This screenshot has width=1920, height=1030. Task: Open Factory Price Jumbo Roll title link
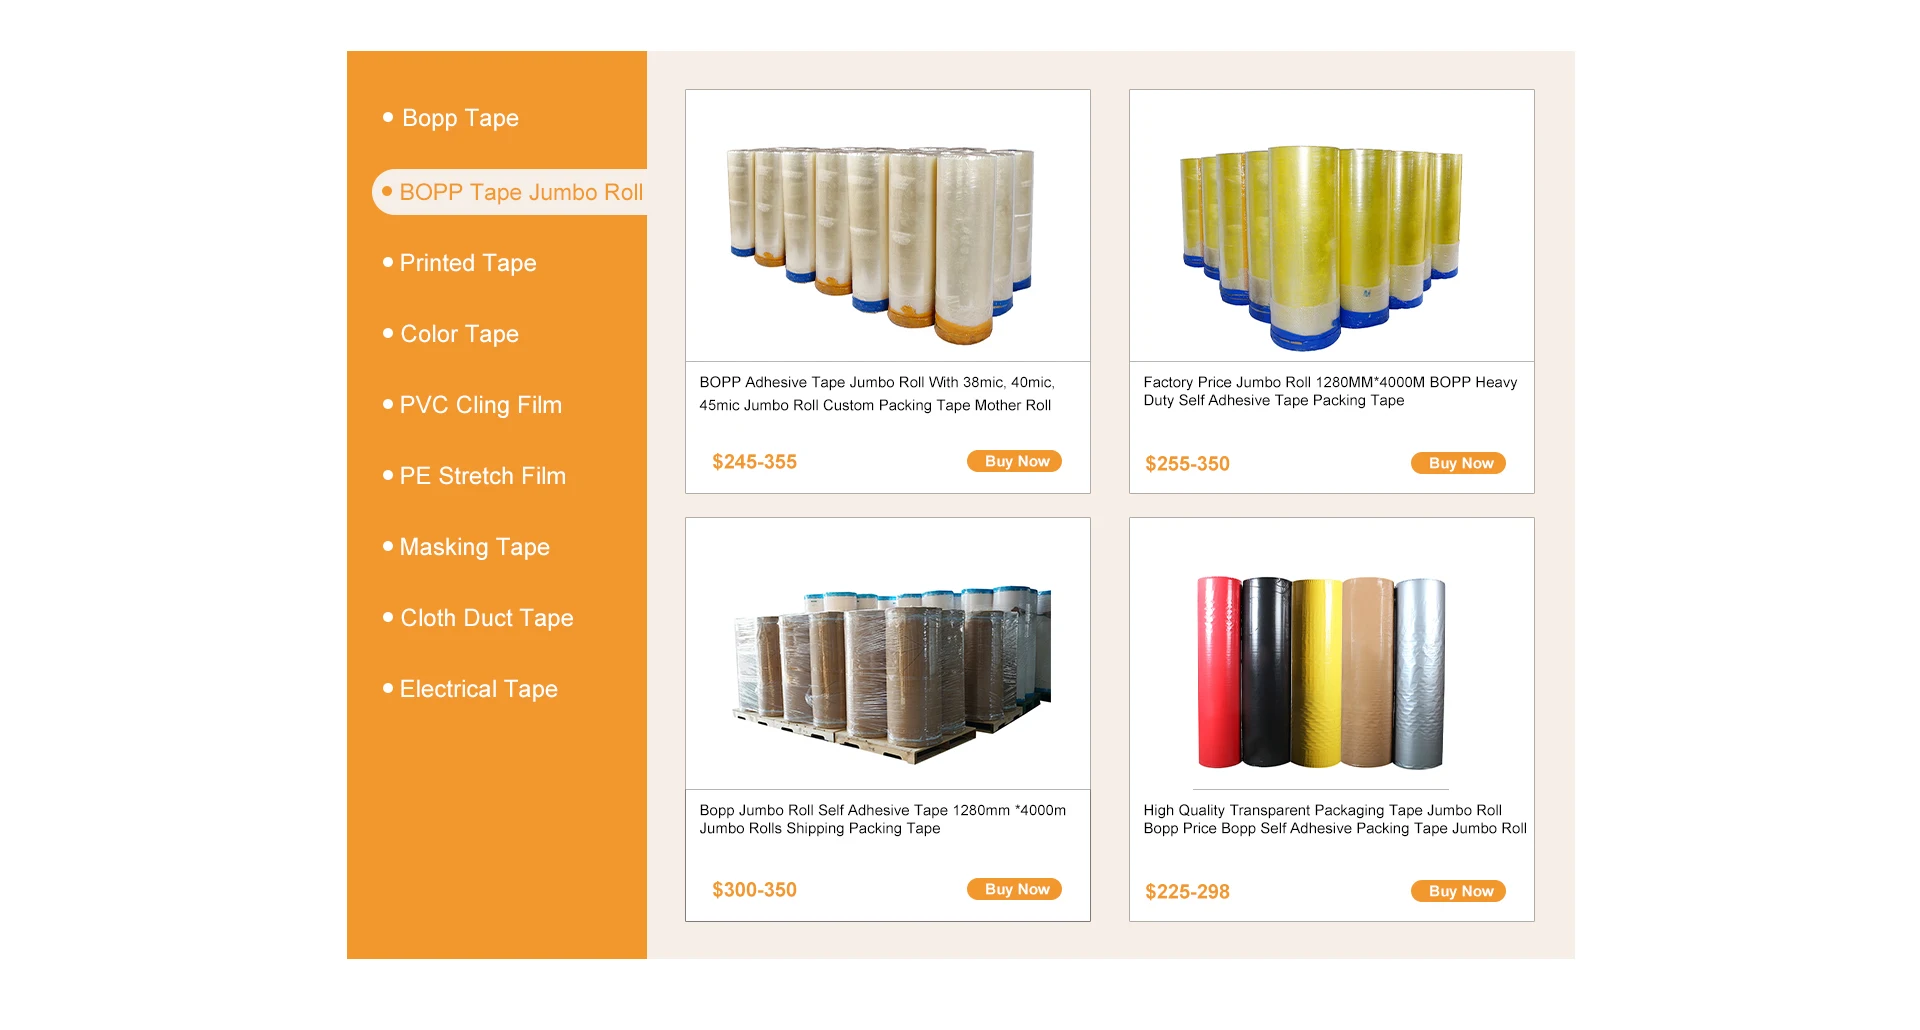pyautogui.click(x=1330, y=391)
